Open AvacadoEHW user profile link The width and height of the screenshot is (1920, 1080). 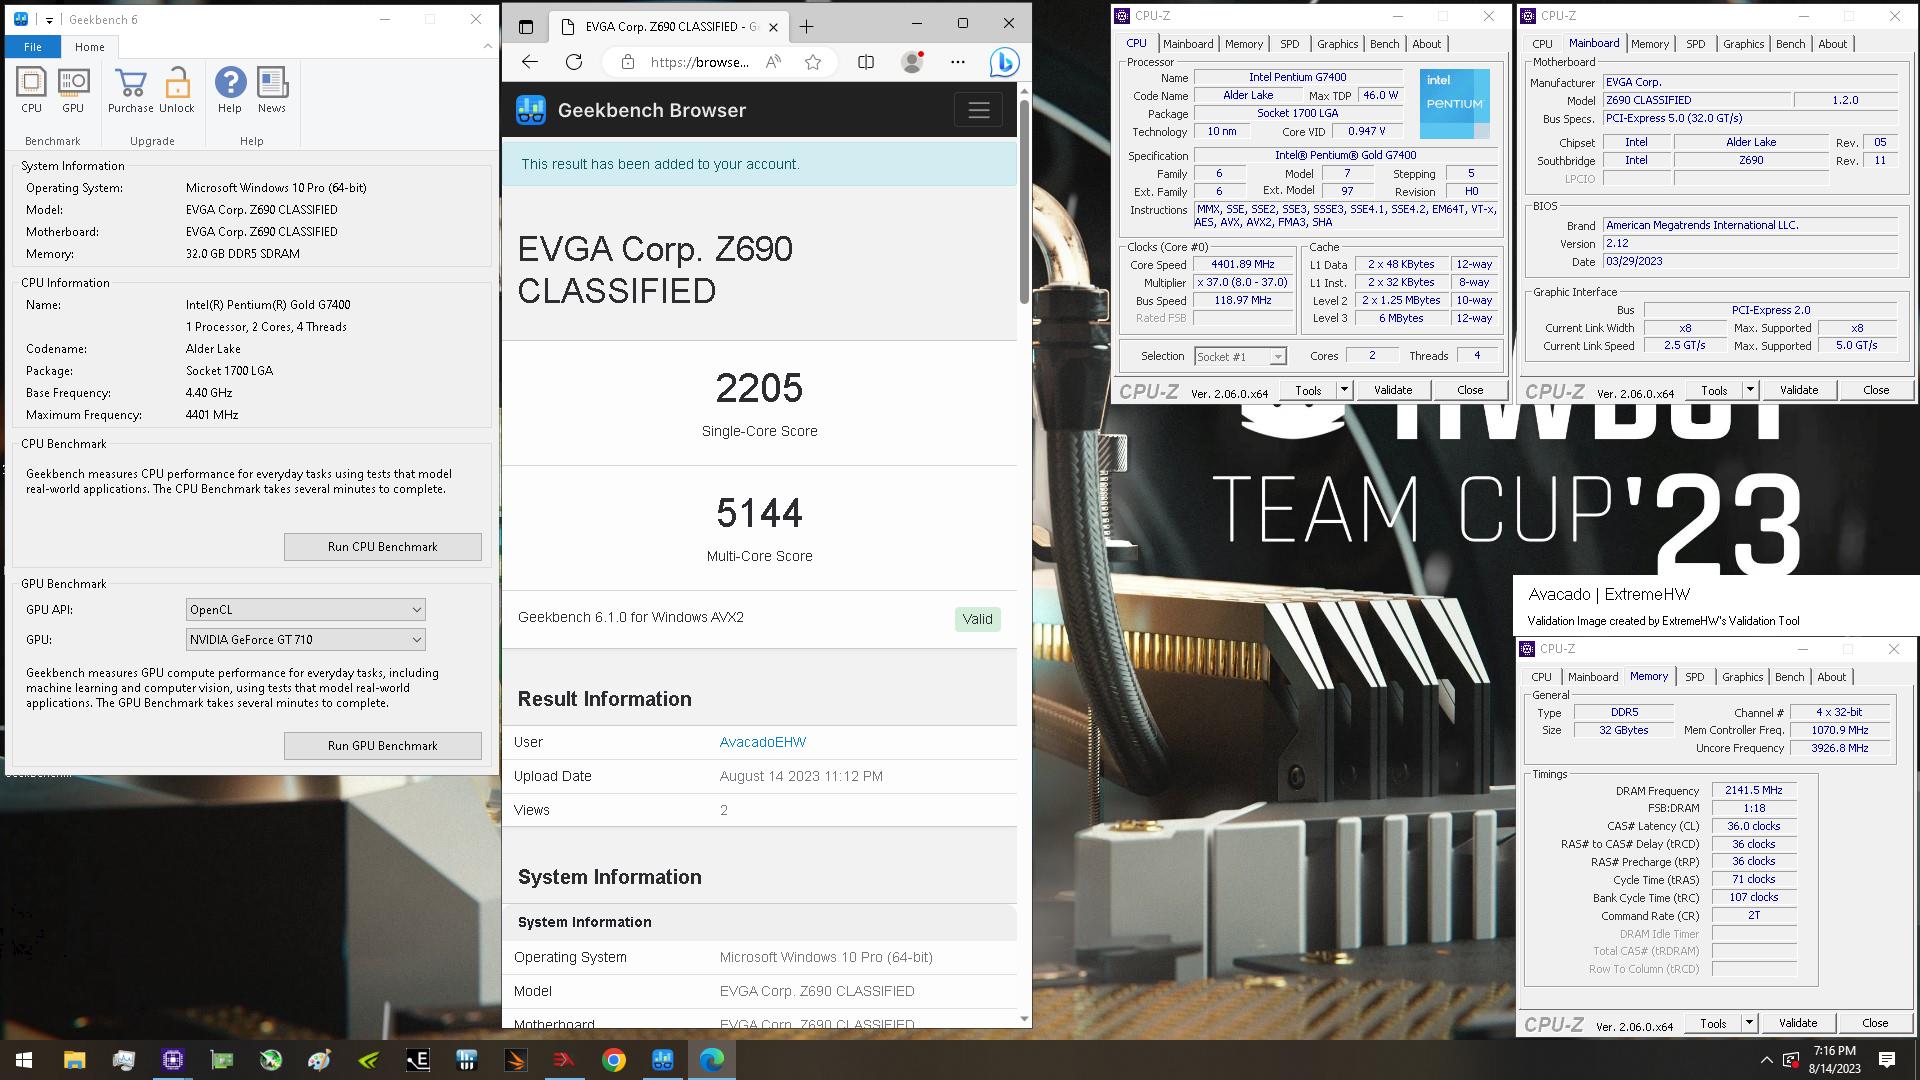(763, 742)
